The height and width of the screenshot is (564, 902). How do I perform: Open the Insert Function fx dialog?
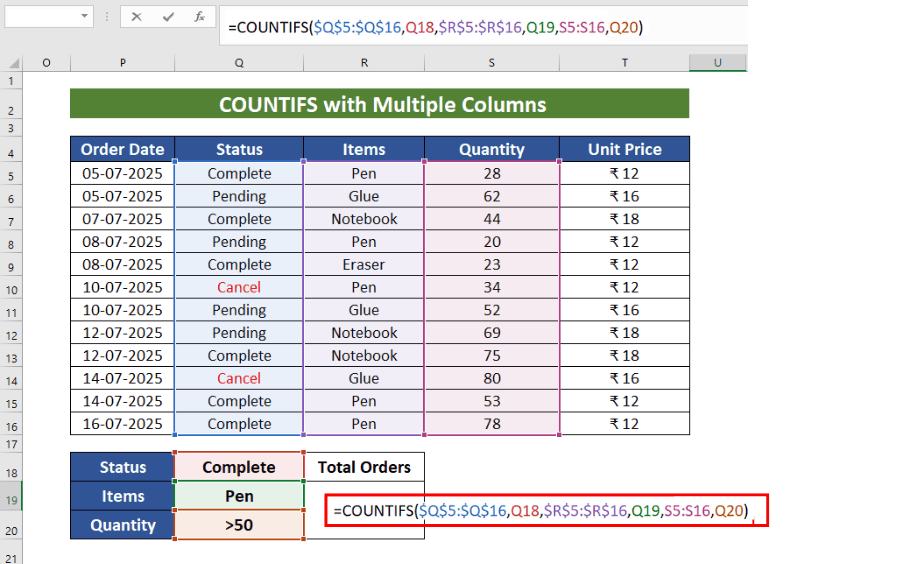(199, 17)
